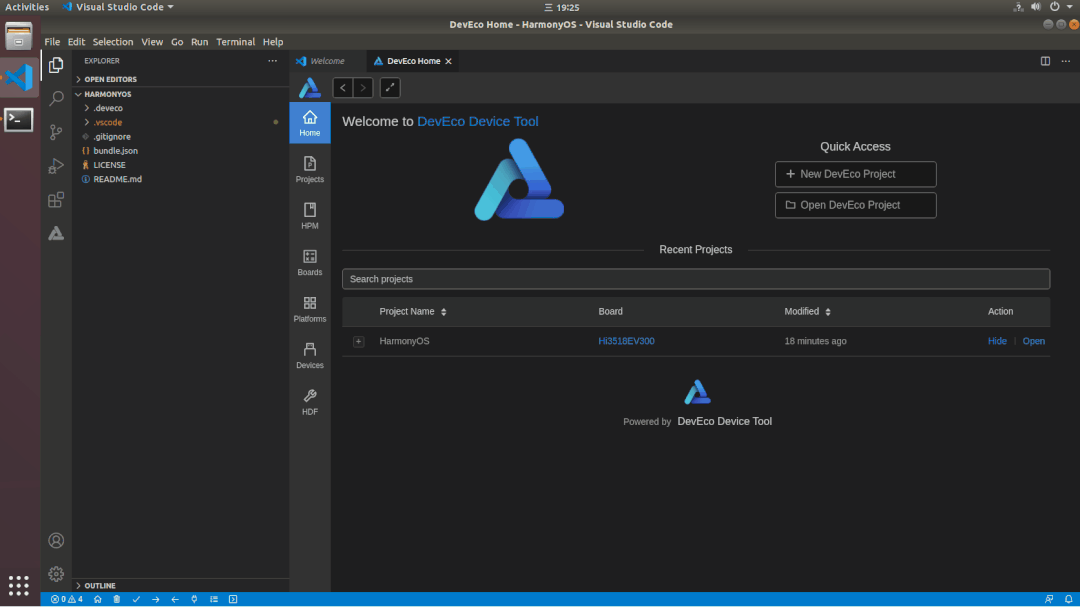The height and width of the screenshot is (607, 1080).
Task: Open the Hi3518EV300 board link
Action: pyautogui.click(x=626, y=341)
